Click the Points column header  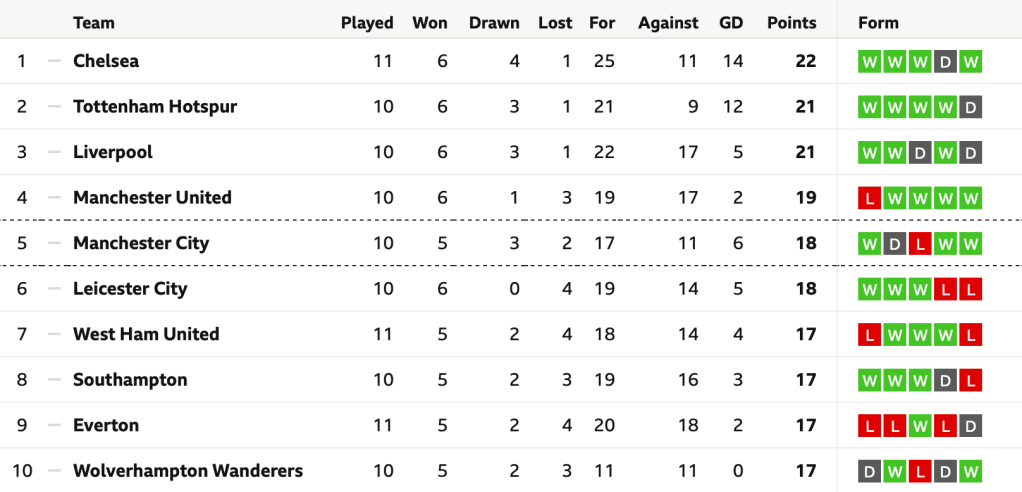point(791,23)
